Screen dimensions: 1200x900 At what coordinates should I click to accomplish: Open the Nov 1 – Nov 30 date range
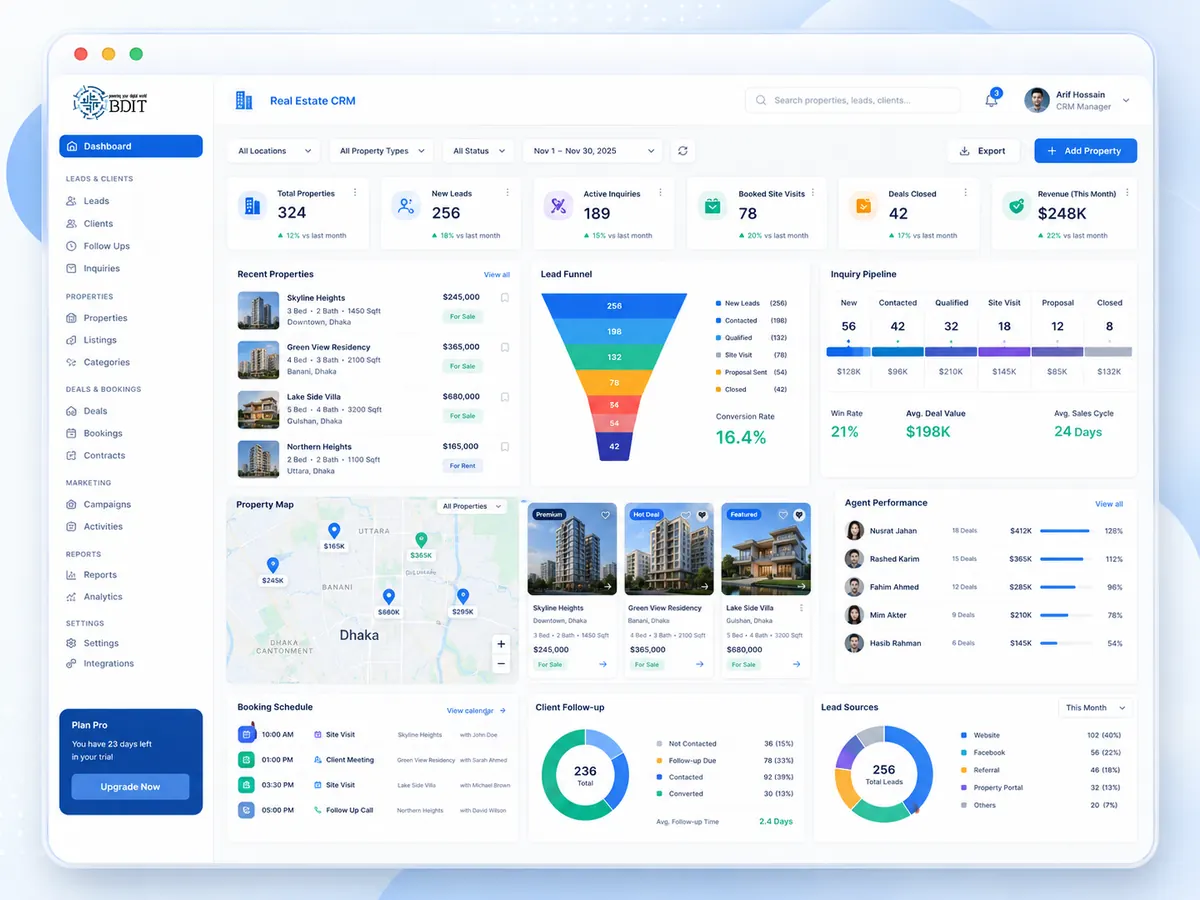[593, 151]
